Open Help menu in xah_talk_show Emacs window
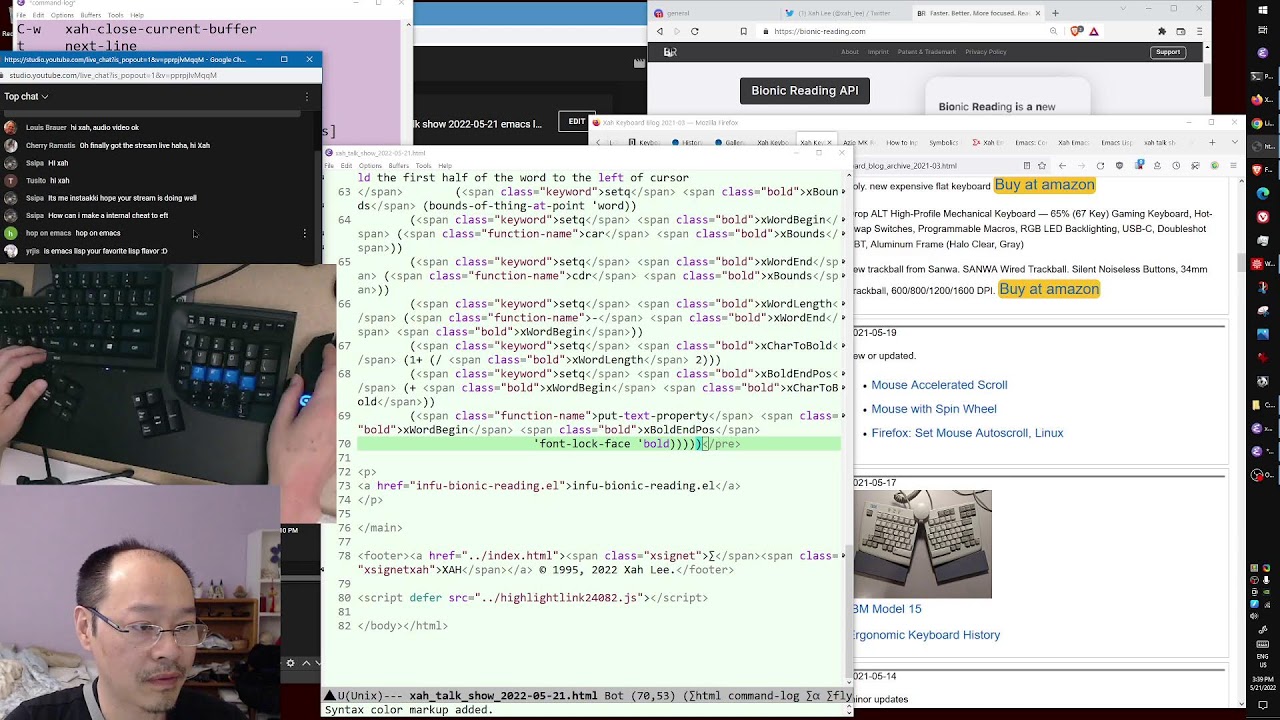The image size is (1280, 720). [x=445, y=165]
